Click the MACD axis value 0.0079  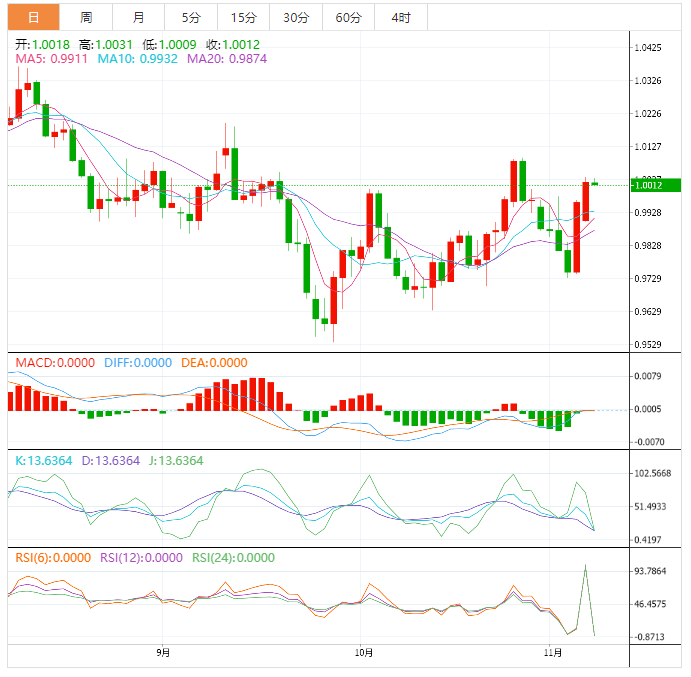click(x=648, y=376)
